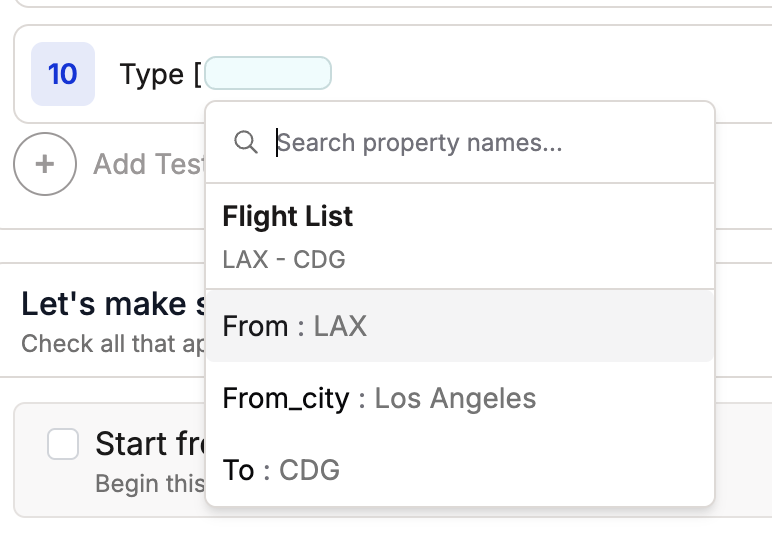
Task: Click the "LAX - CDG" subtitle
Action: click(x=283, y=260)
